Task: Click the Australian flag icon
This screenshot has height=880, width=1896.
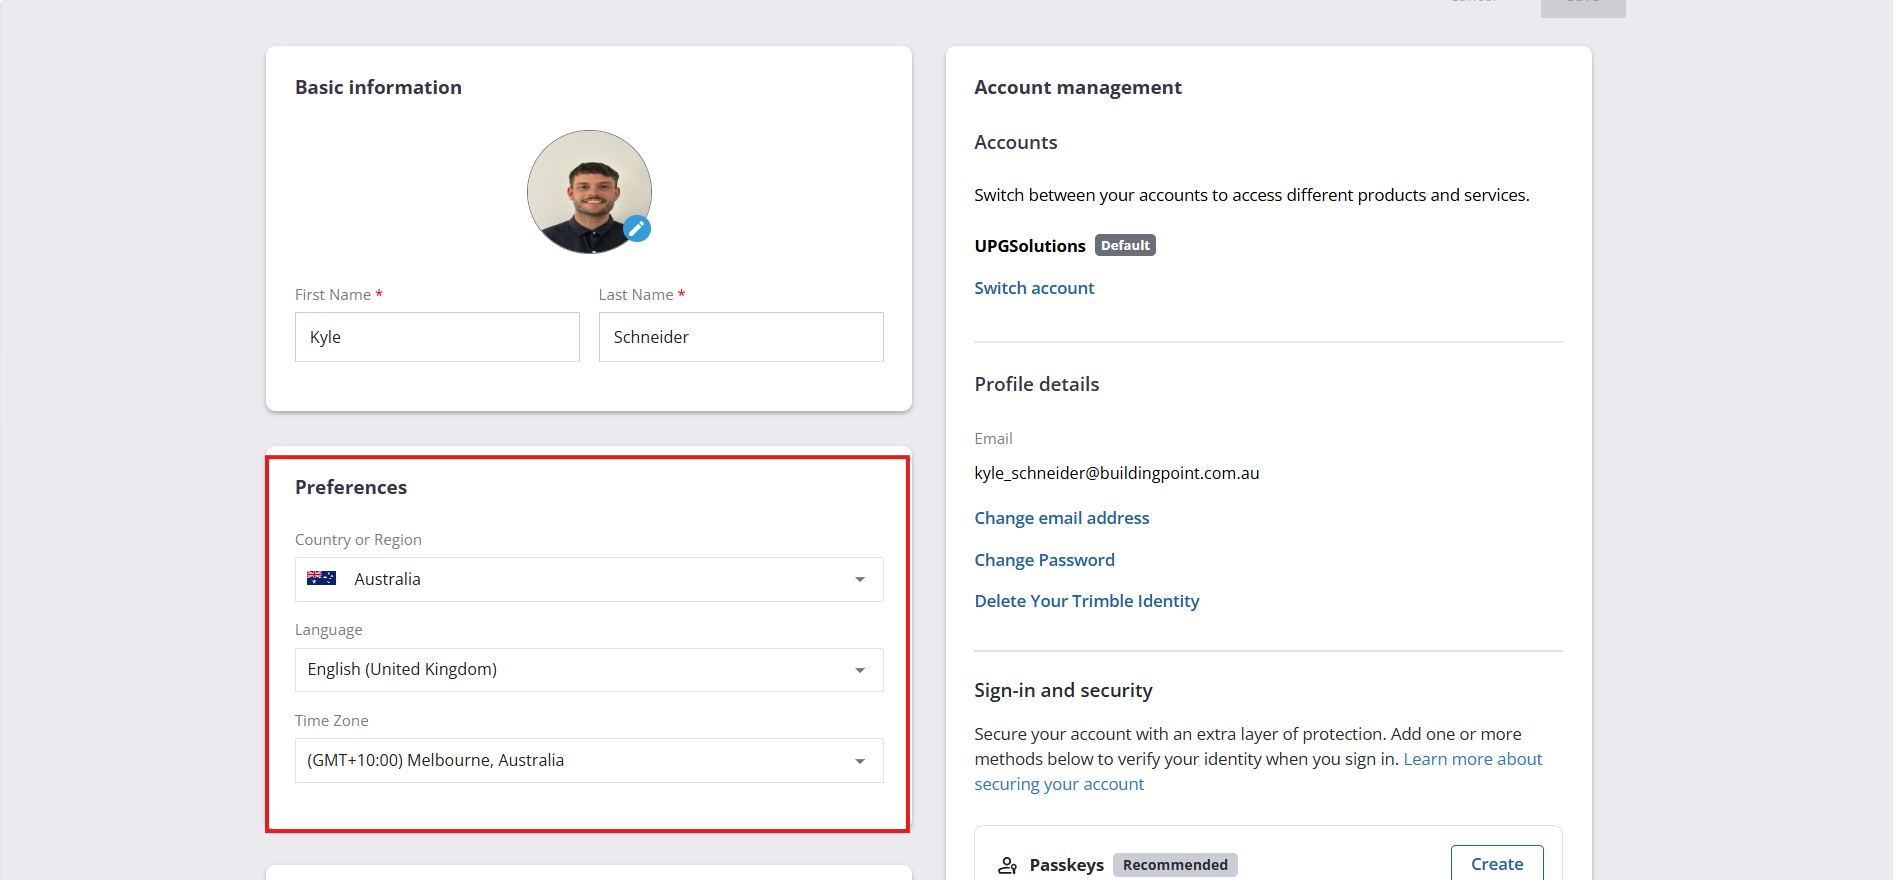Action: [321, 578]
